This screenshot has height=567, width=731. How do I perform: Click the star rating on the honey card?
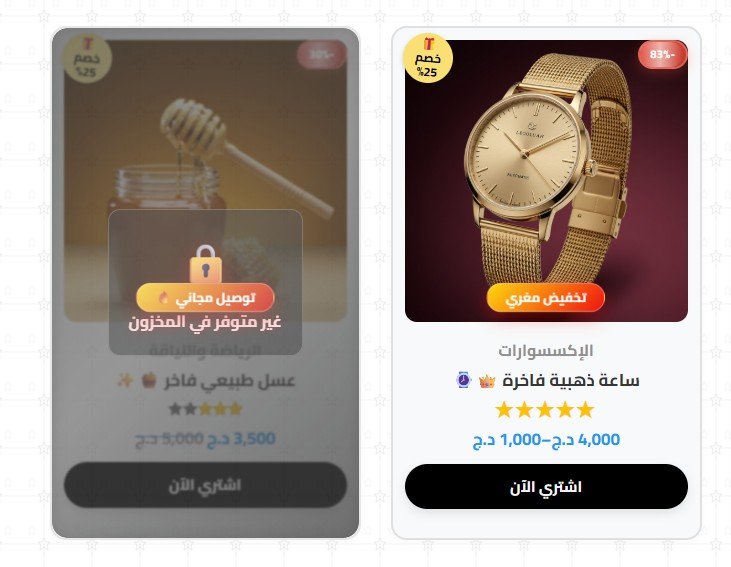pyautogui.click(x=206, y=409)
